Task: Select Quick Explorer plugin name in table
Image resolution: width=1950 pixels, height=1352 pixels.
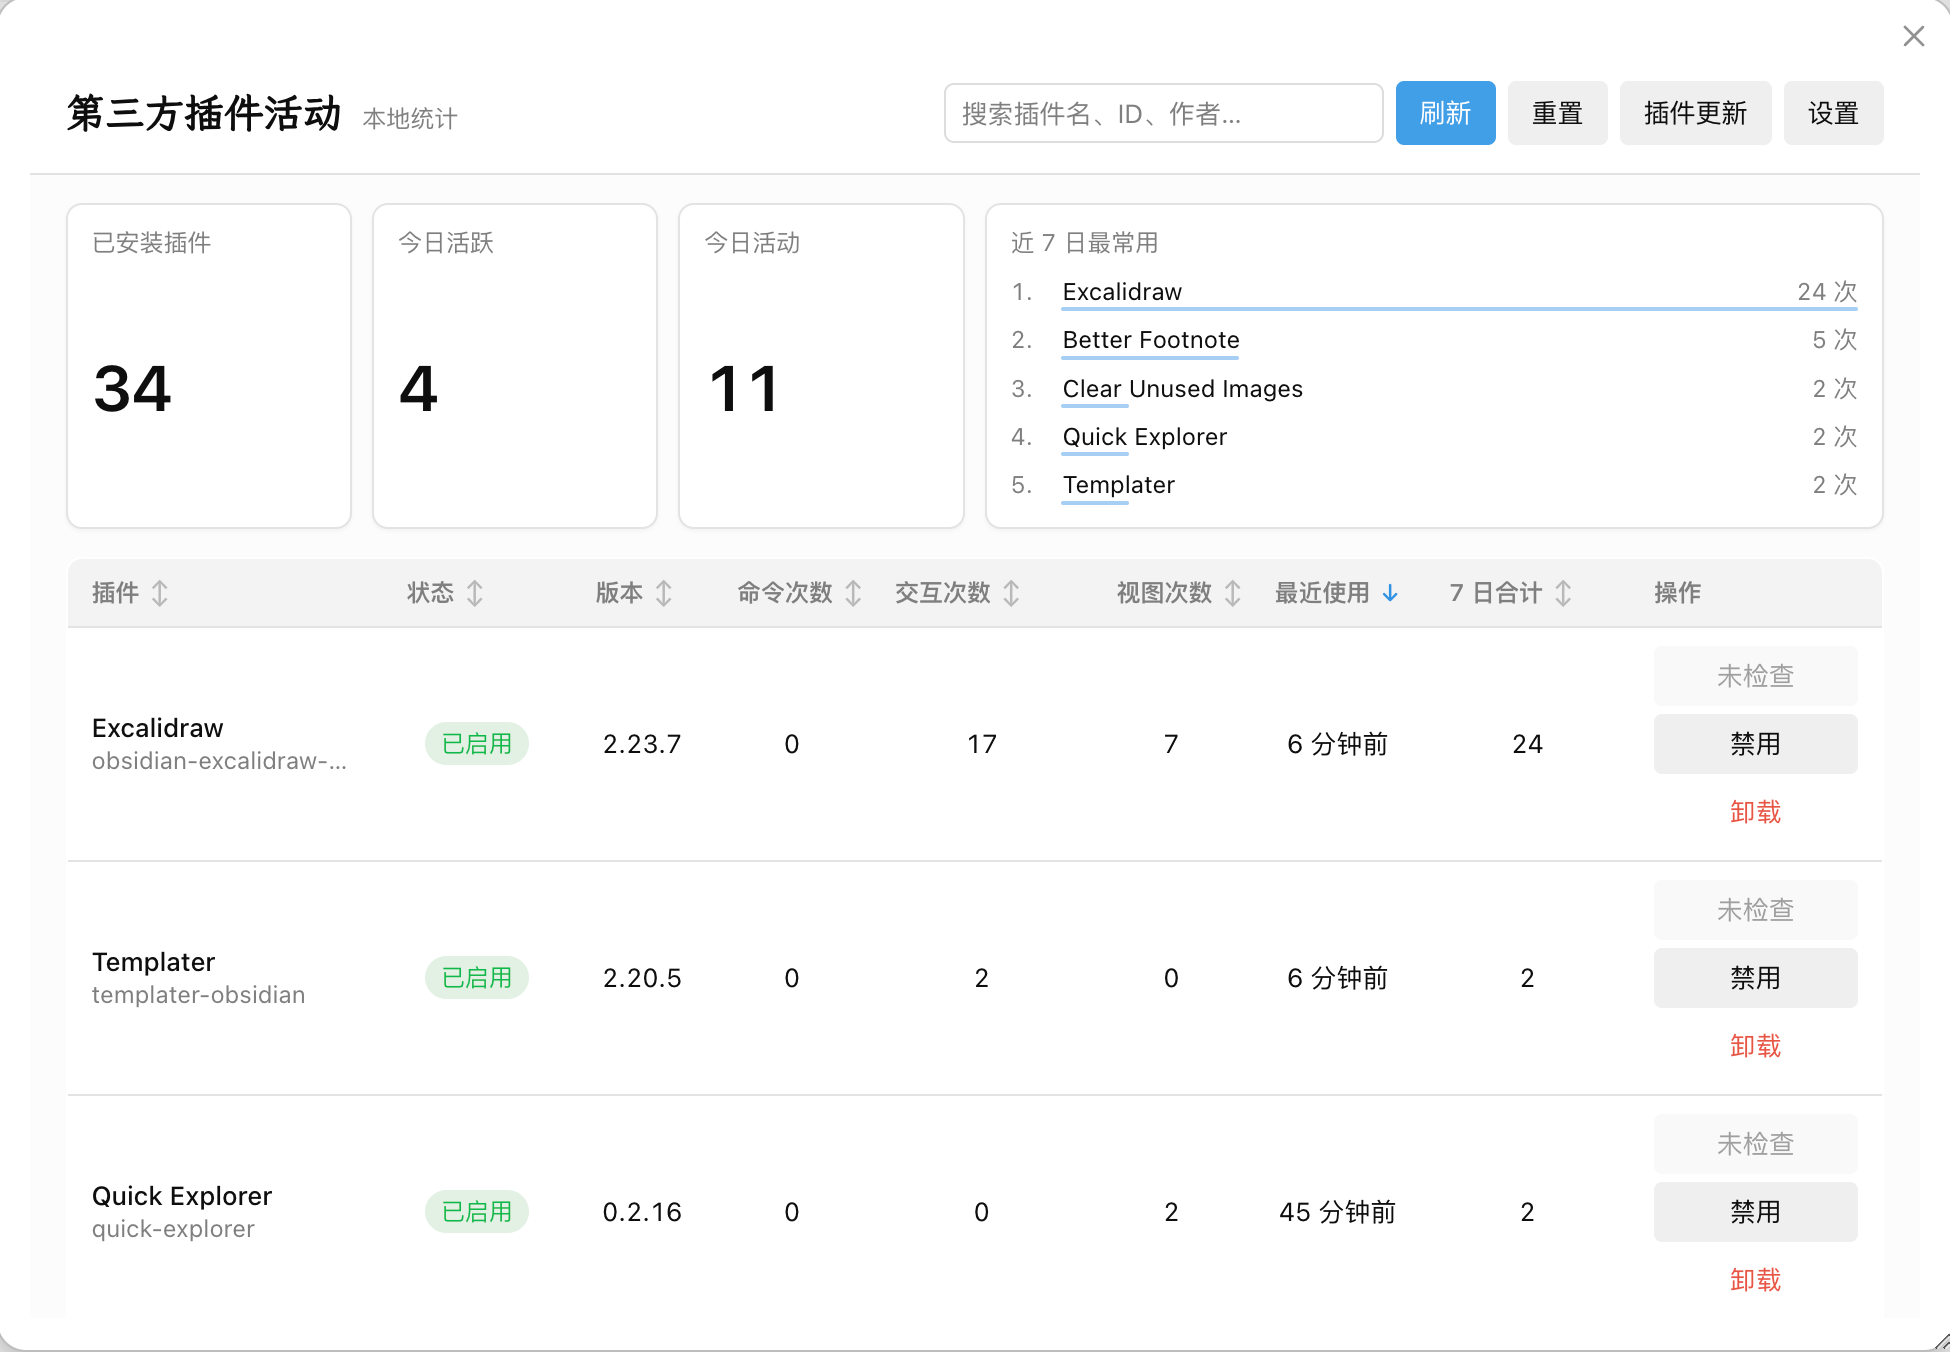Action: (182, 1196)
